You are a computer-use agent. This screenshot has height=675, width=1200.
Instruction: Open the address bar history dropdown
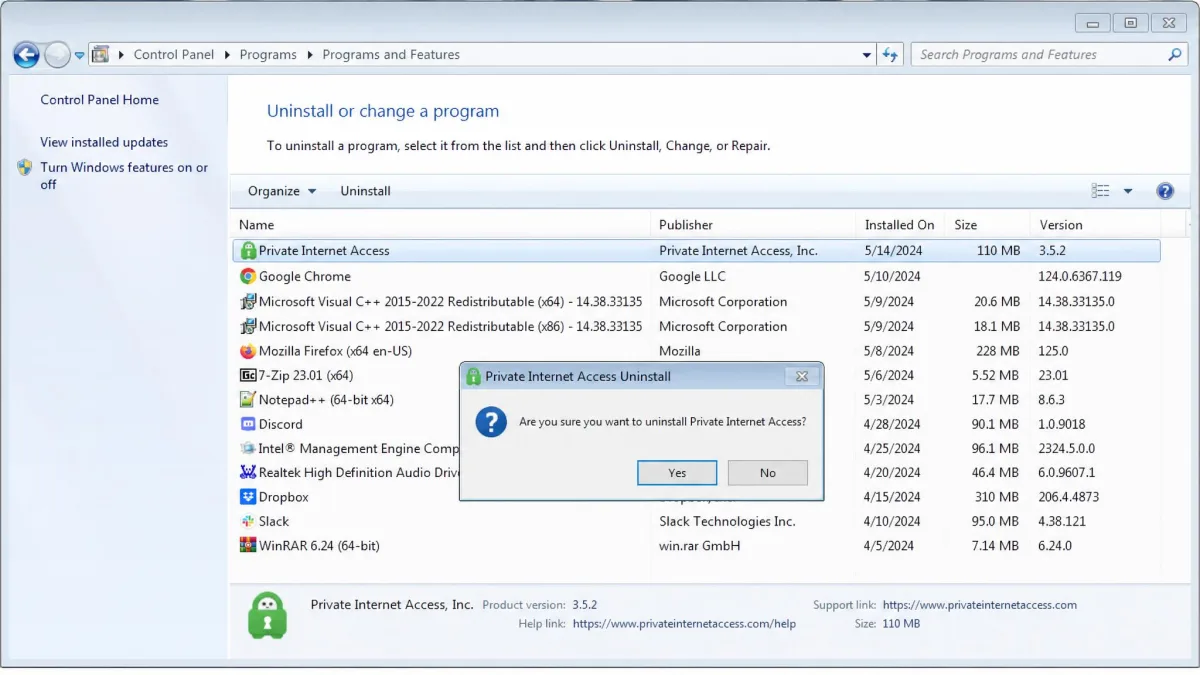pyautogui.click(x=867, y=56)
